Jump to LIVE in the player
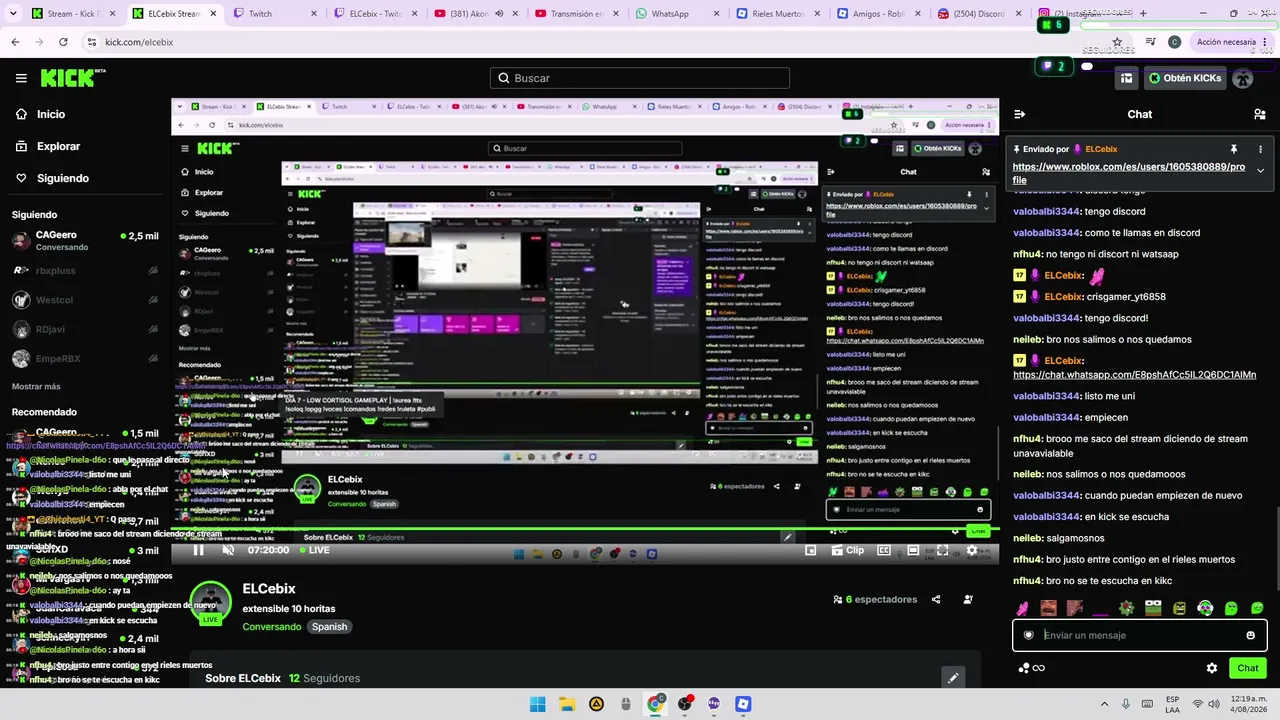The width and height of the screenshot is (1280, 720). pos(314,550)
